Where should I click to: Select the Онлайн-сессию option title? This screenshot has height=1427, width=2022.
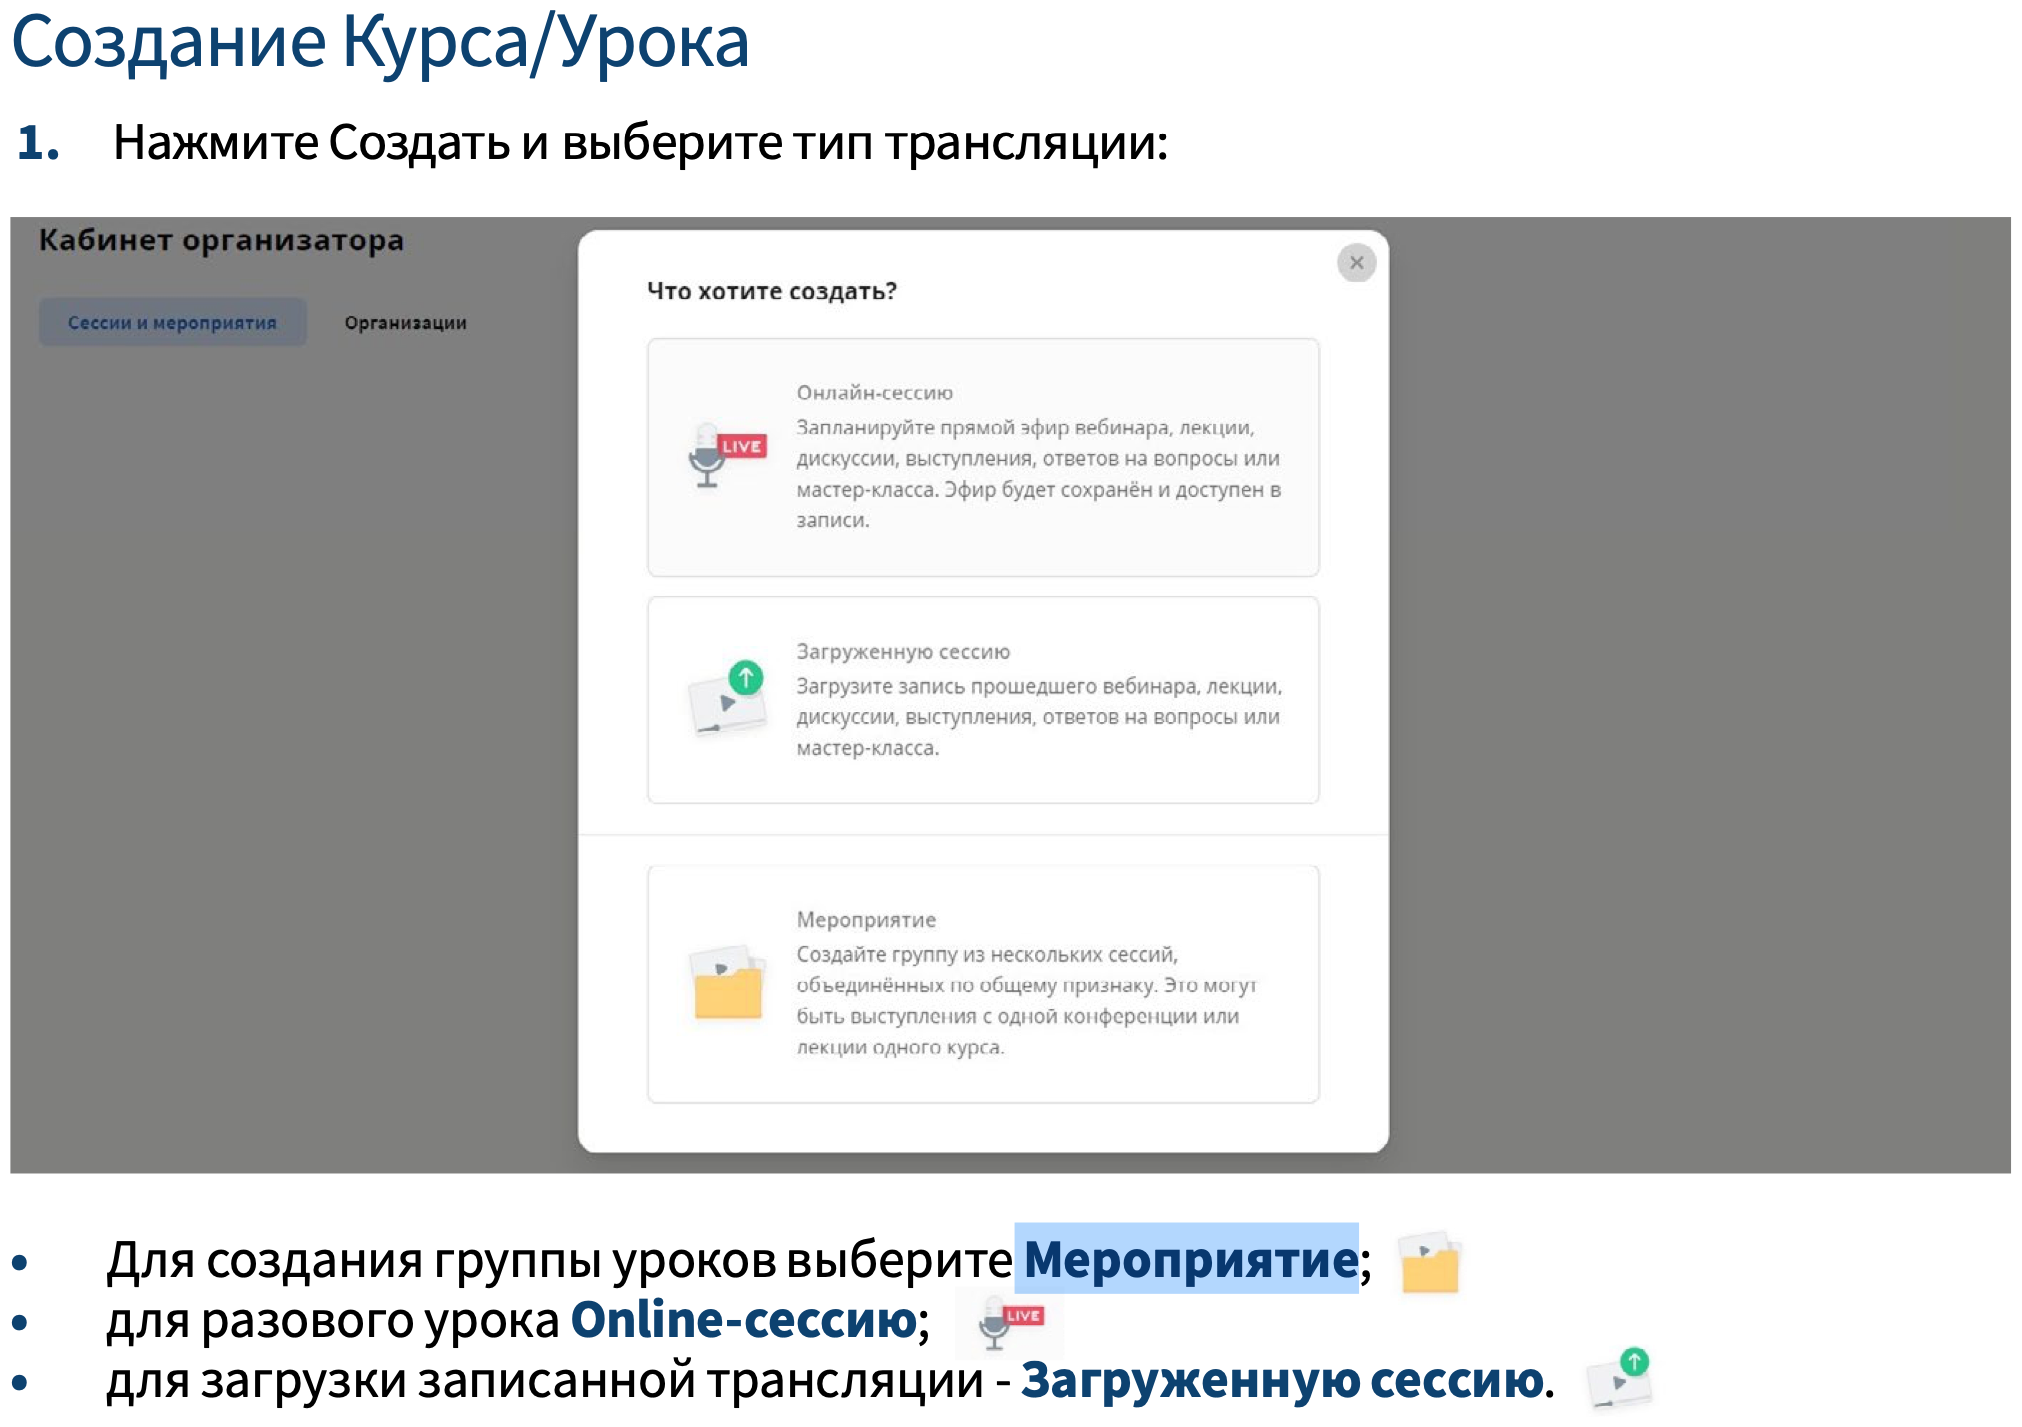tap(874, 393)
